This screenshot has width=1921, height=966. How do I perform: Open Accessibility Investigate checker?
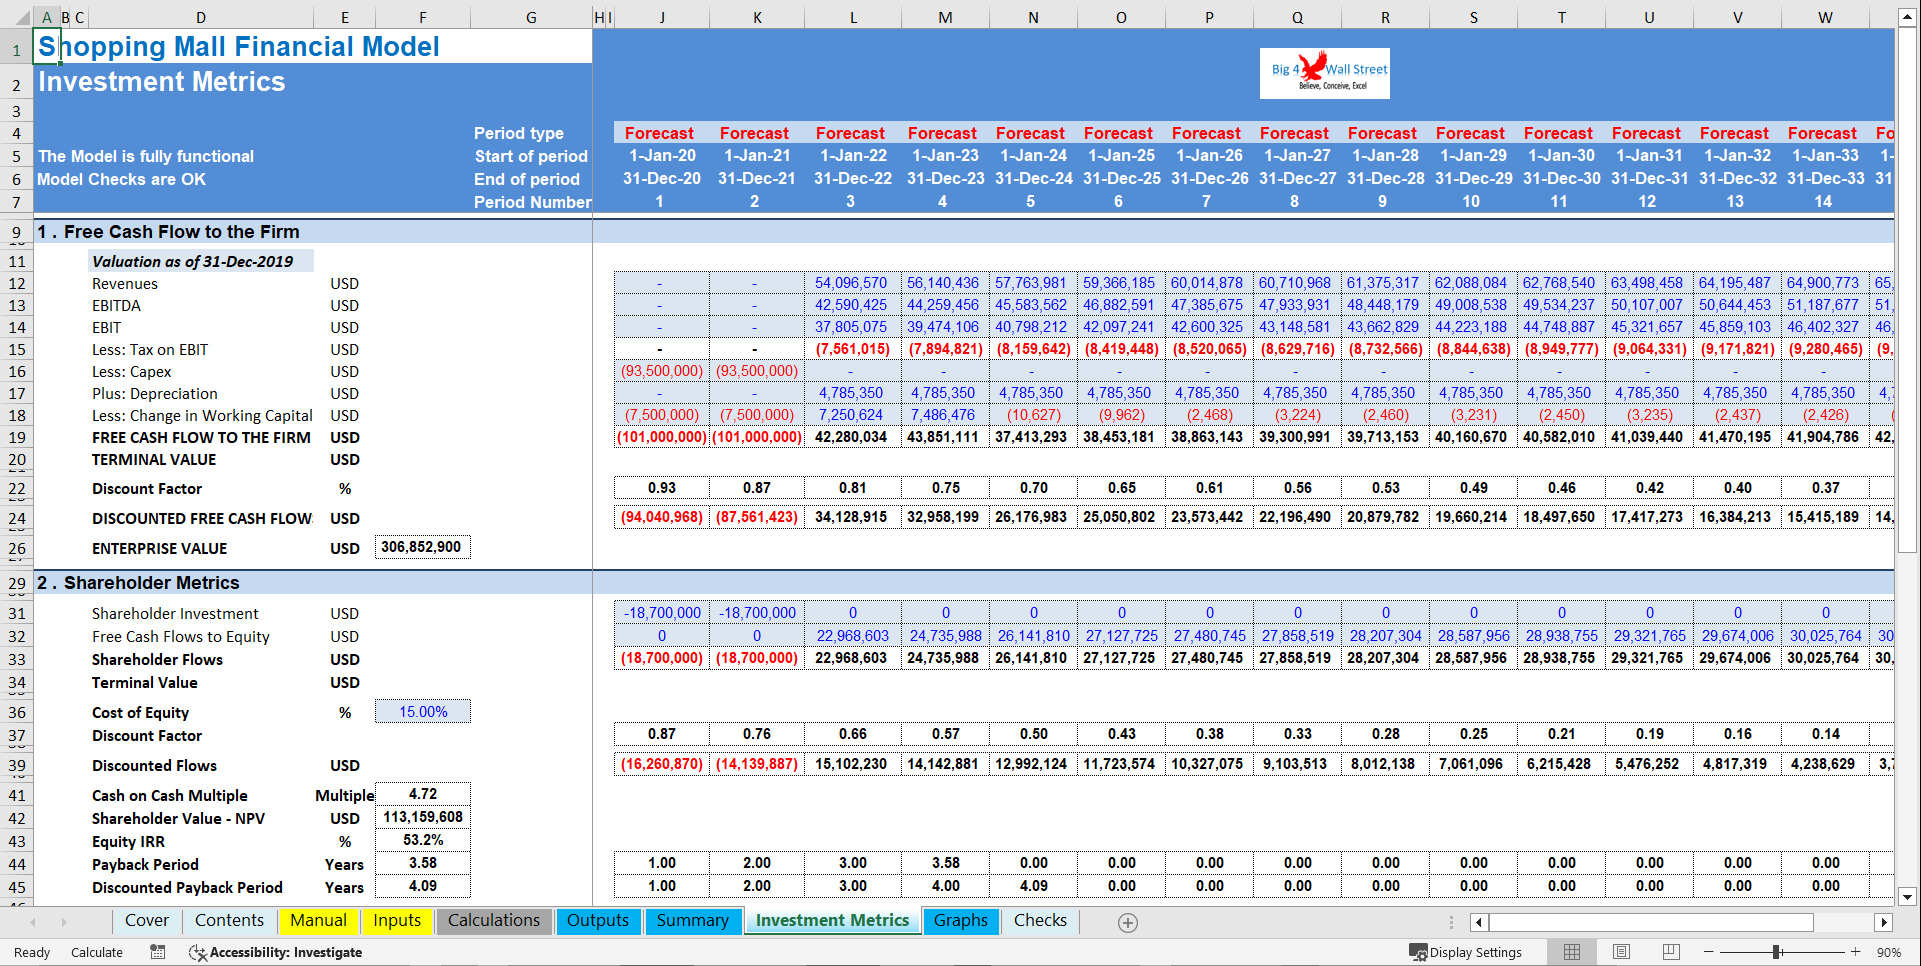tap(275, 952)
